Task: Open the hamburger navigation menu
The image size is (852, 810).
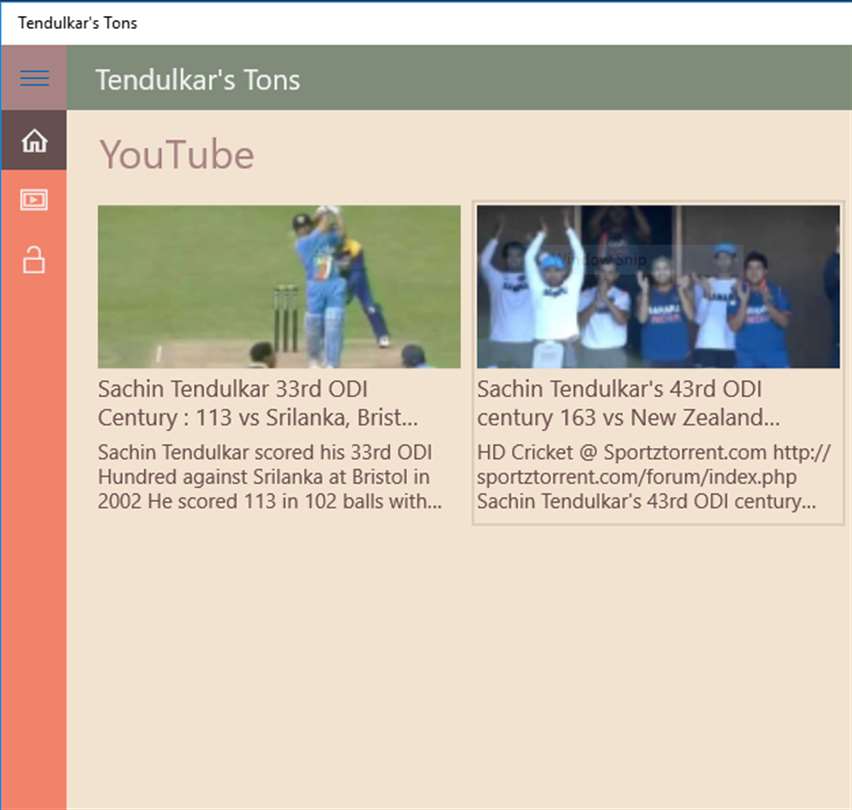Action: [34, 78]
